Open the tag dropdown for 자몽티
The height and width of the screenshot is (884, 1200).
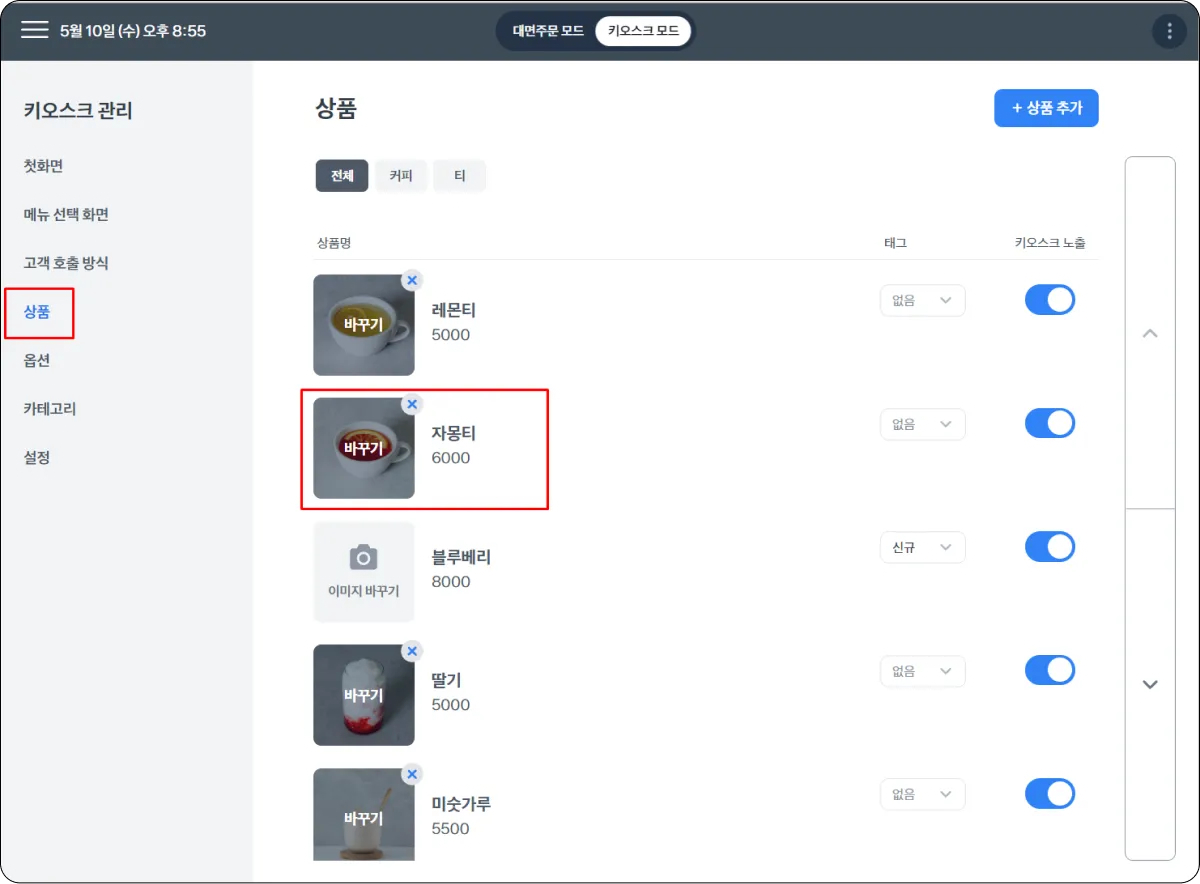(x=922, y=424)
